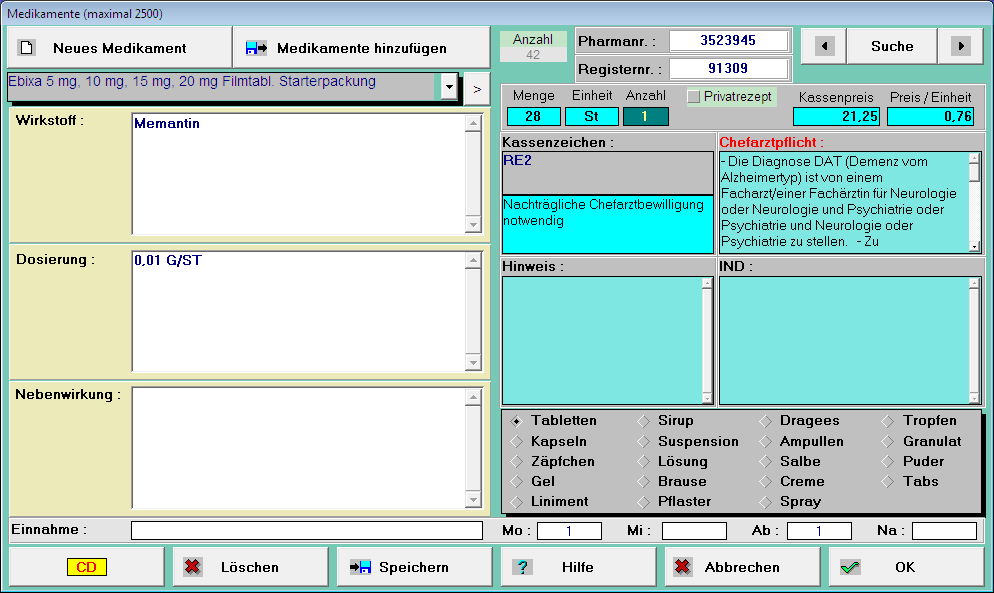
Task: Select the Pharmanr. number field
Action: tap(727, 41)
